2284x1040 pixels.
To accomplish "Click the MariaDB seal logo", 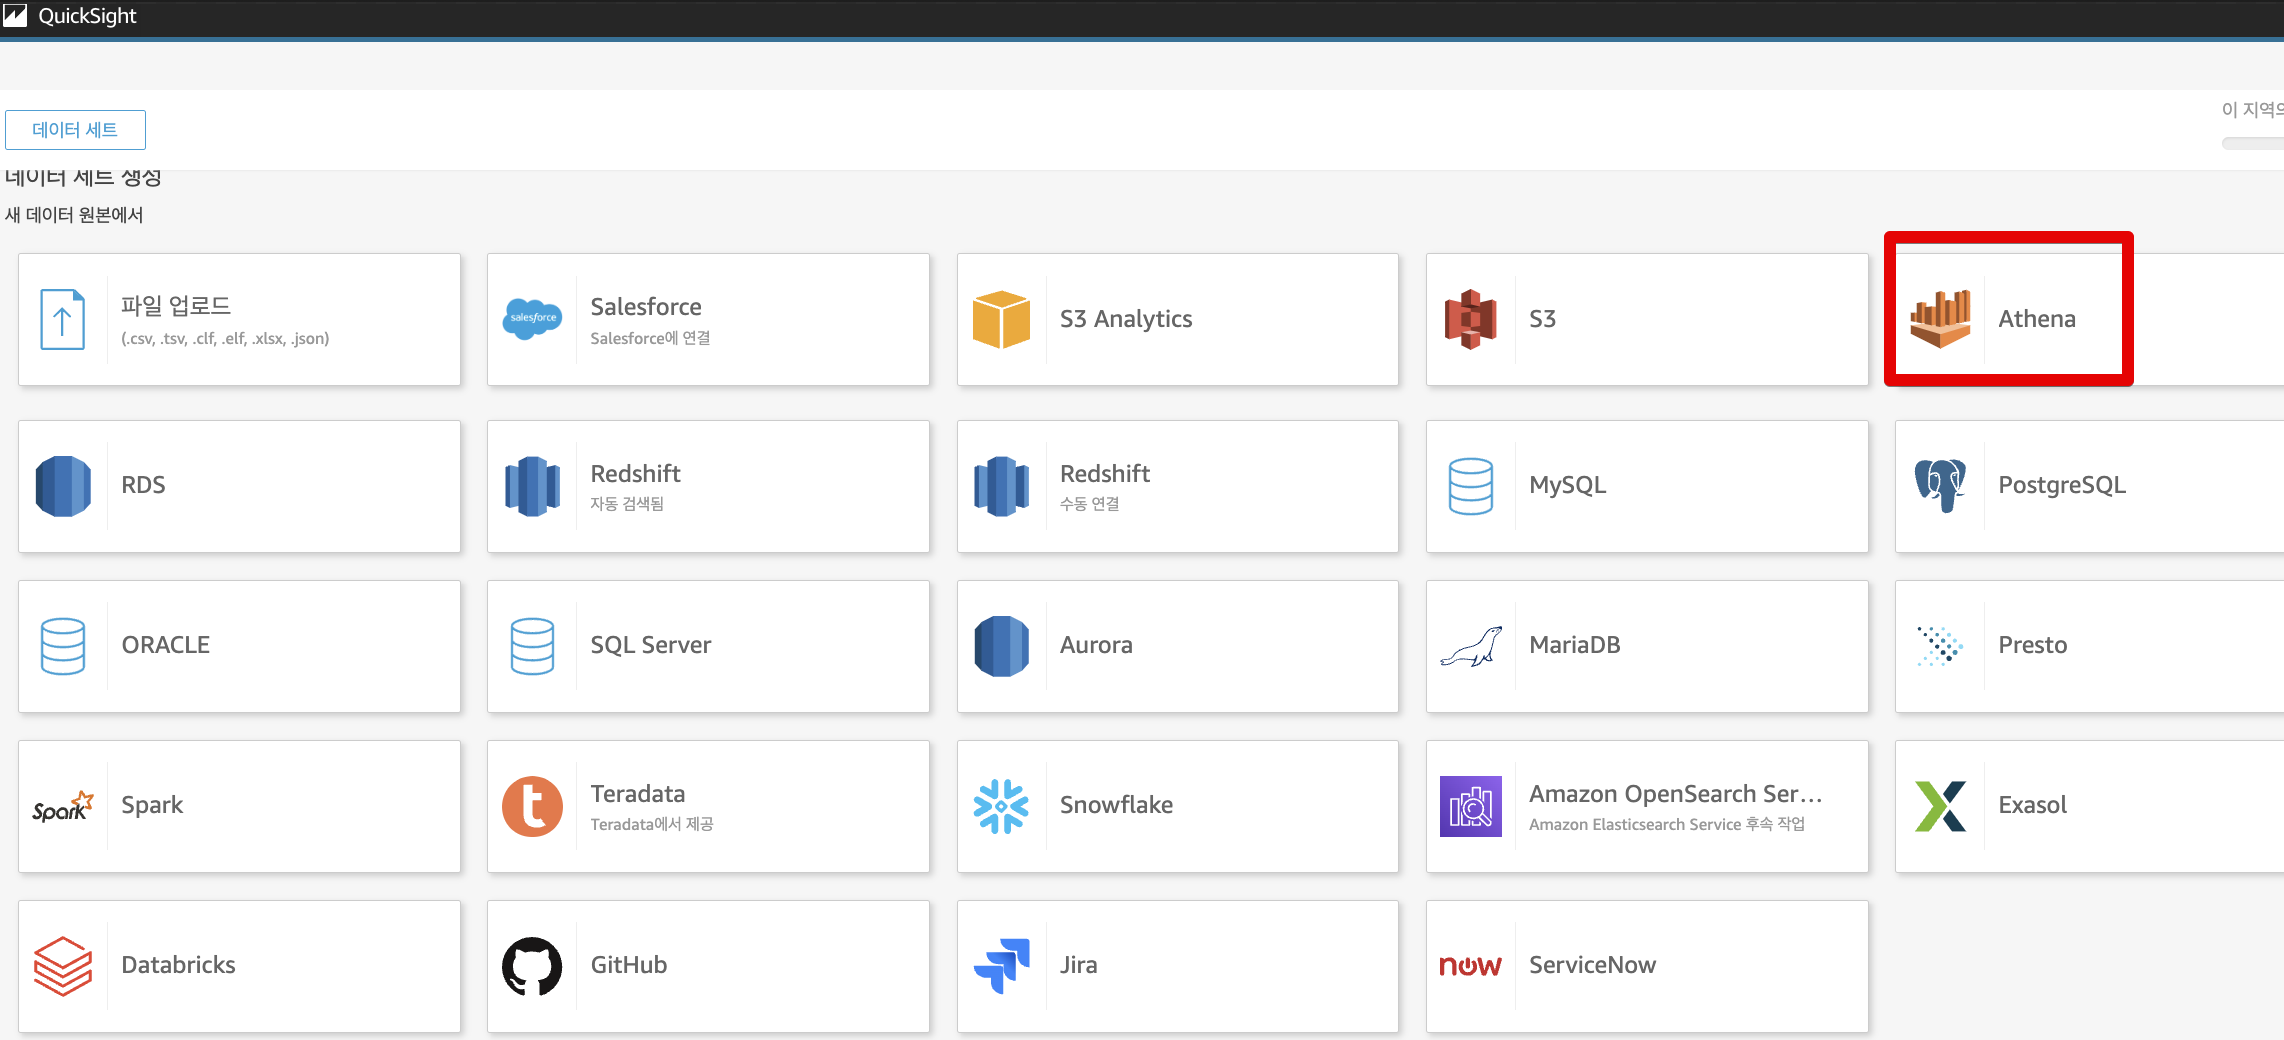I will [1470, 646].
